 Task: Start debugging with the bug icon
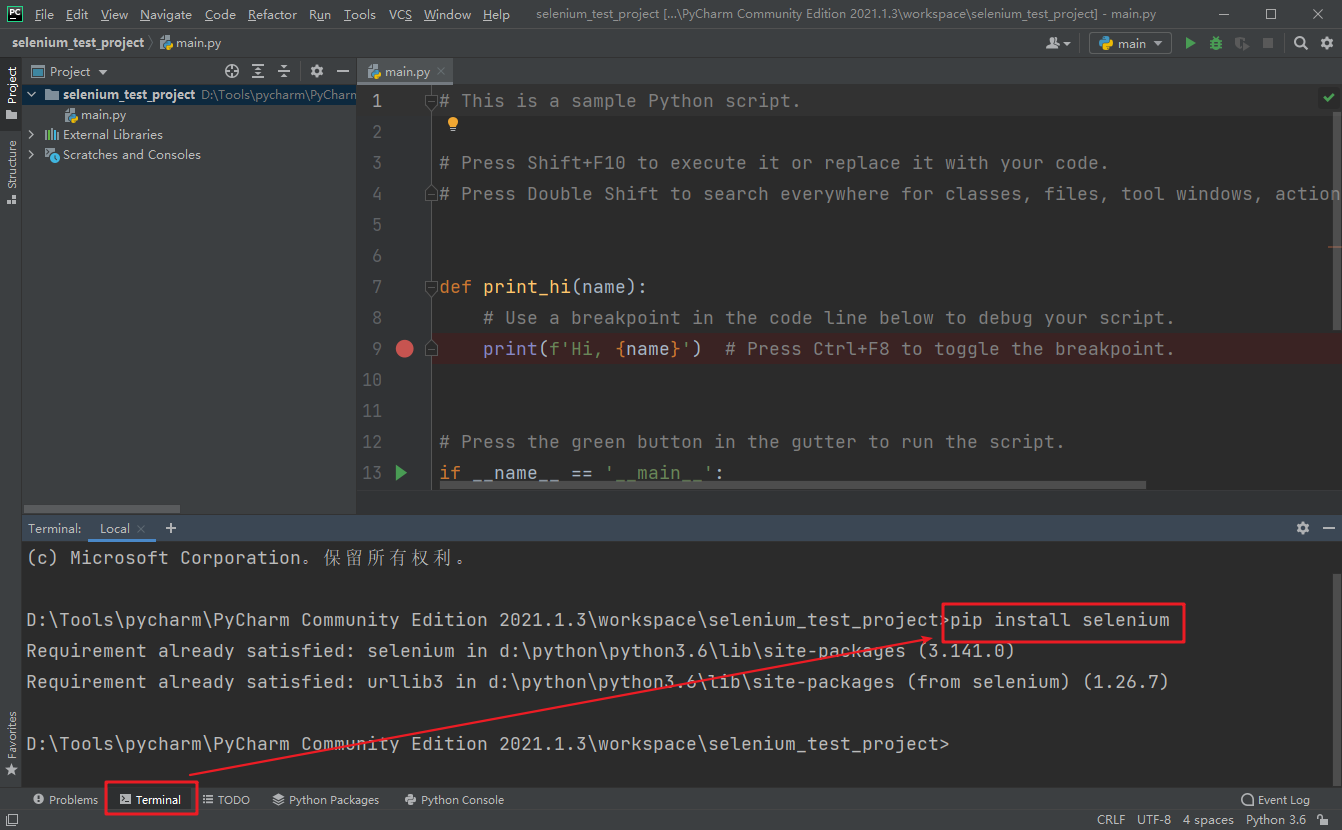(1216, 43)
